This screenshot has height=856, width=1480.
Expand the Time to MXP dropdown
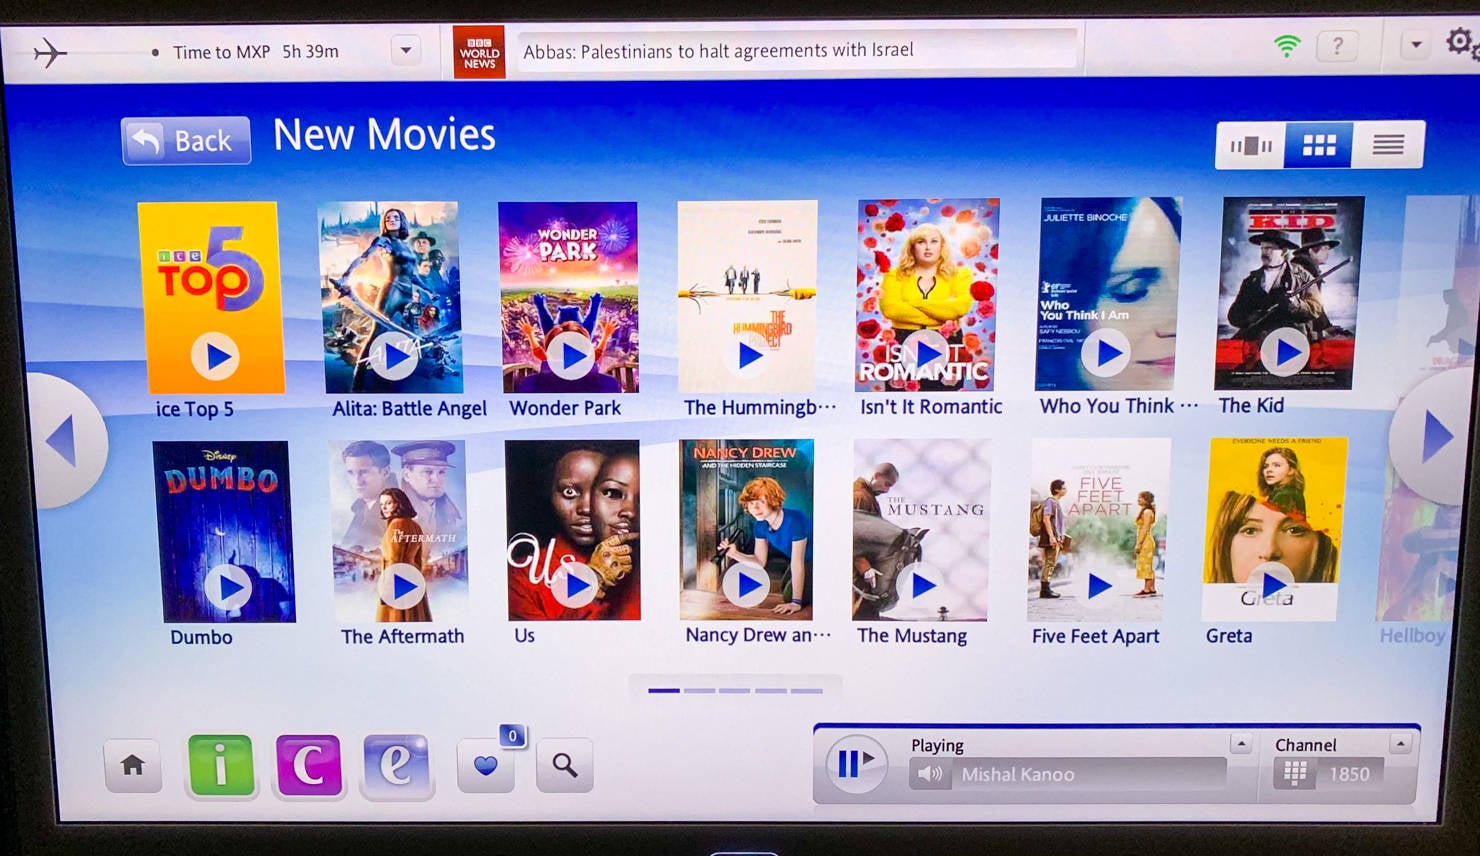pos(406,50)
